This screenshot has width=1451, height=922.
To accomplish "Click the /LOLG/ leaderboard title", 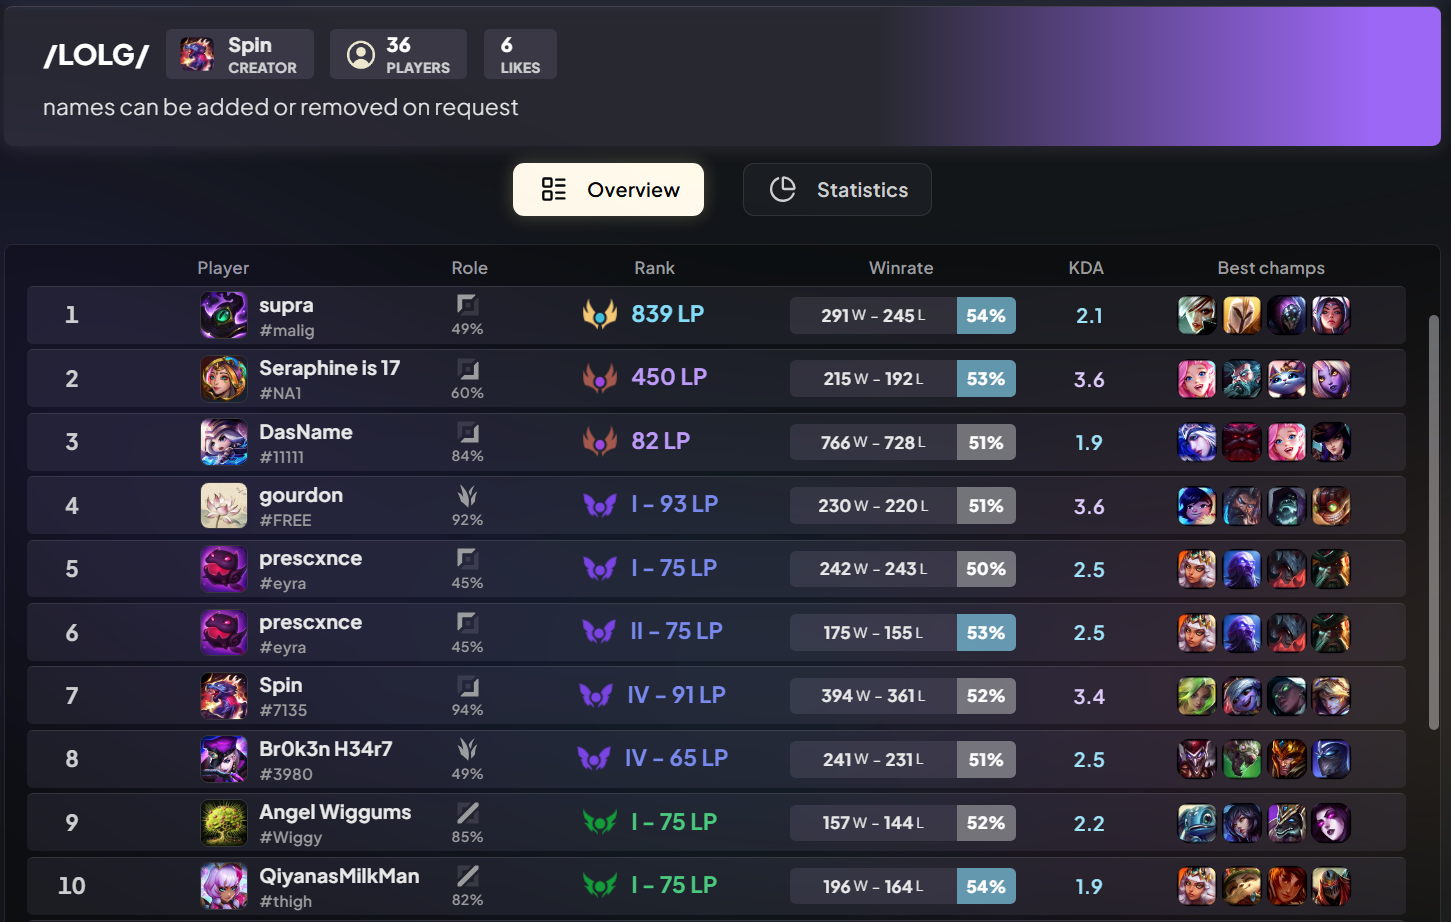I will pos(96,55).
